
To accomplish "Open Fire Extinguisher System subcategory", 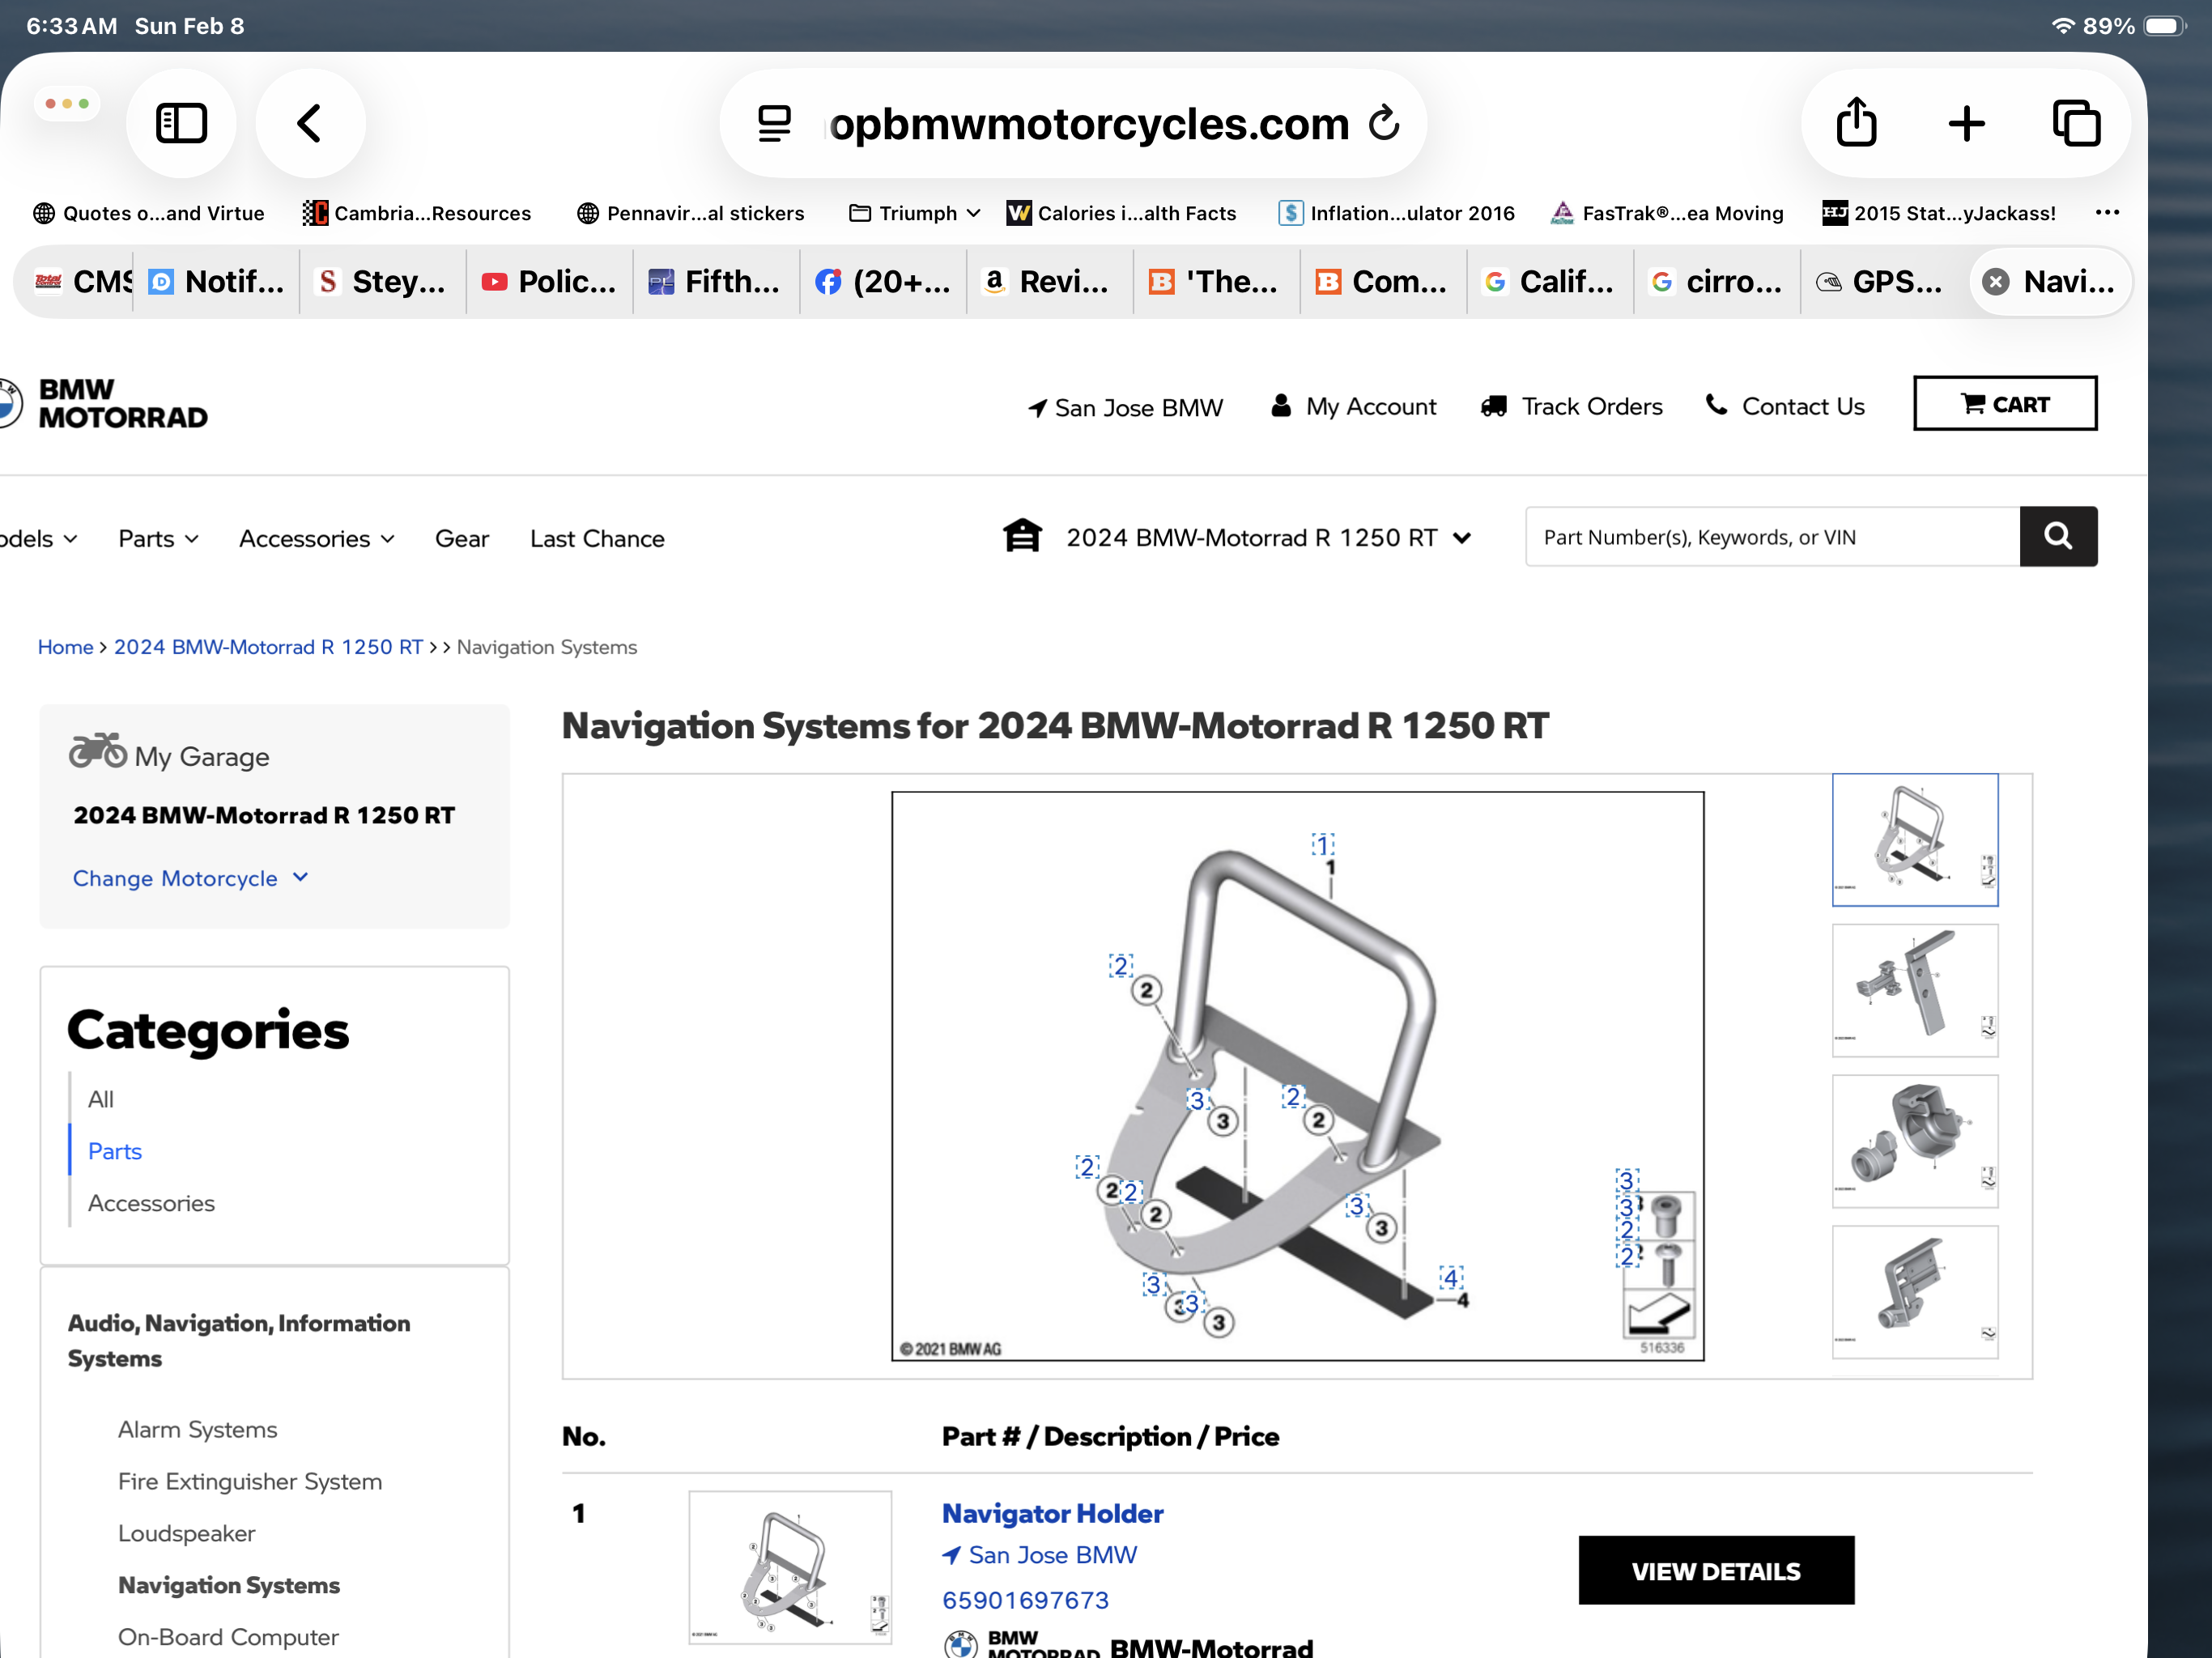I will click(250, 1481).
